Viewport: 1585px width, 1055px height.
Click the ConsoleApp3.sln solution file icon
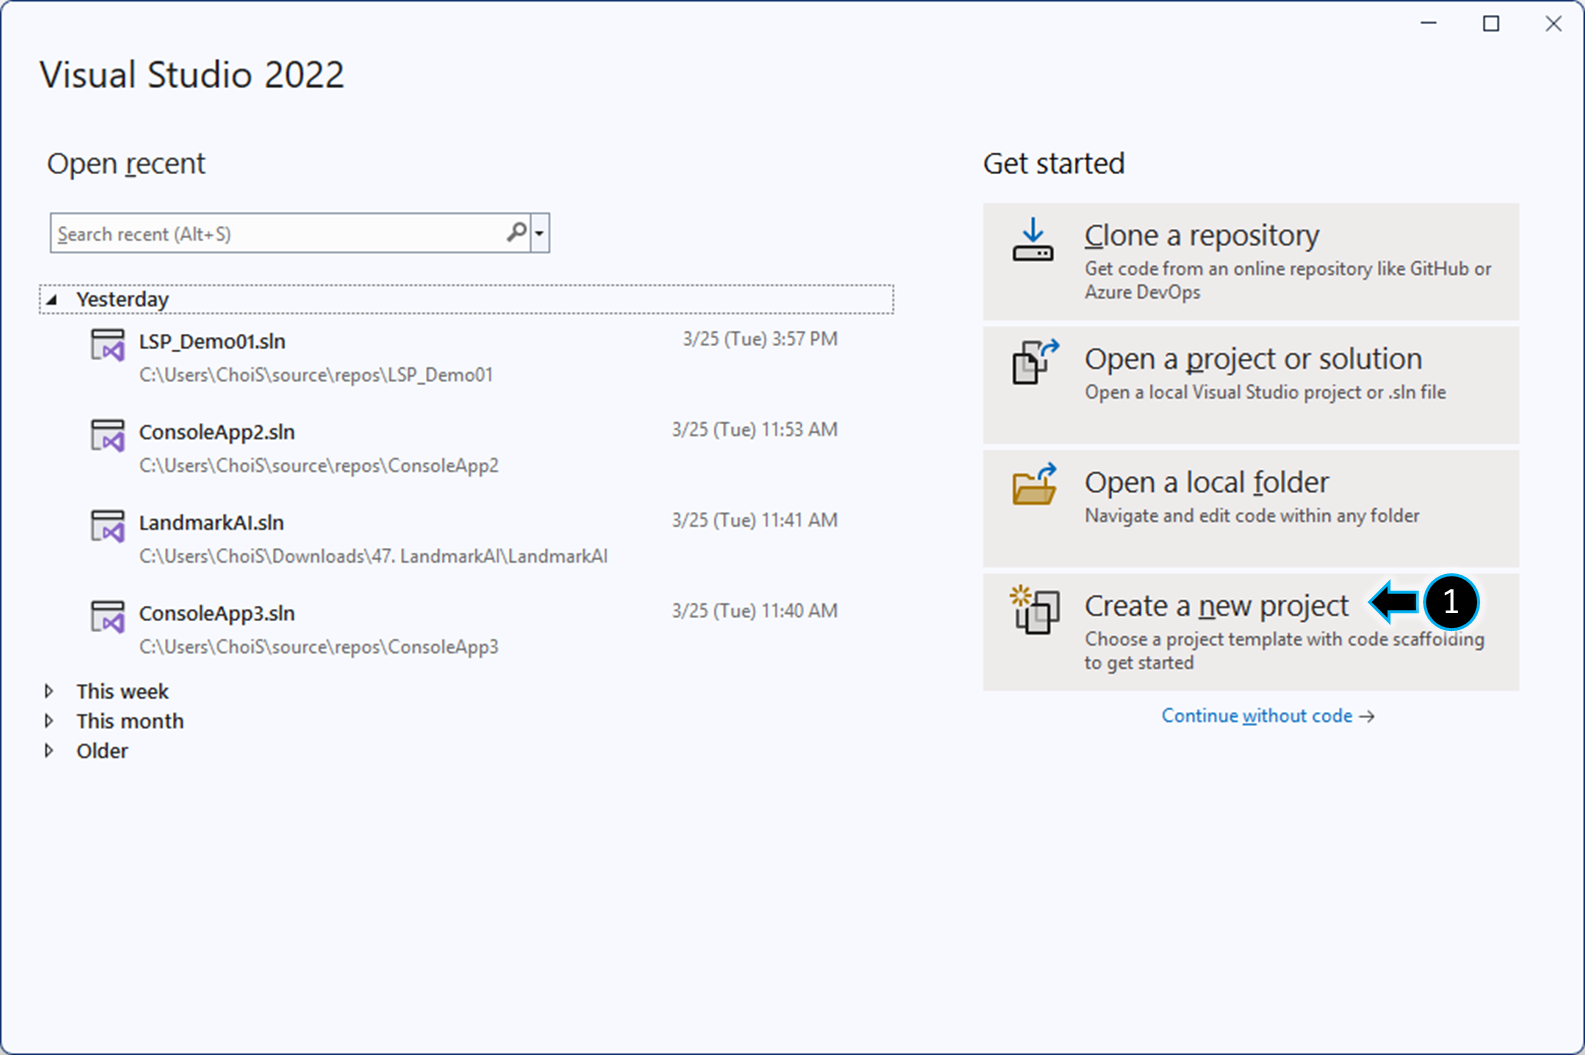click(x=108, y=617)
